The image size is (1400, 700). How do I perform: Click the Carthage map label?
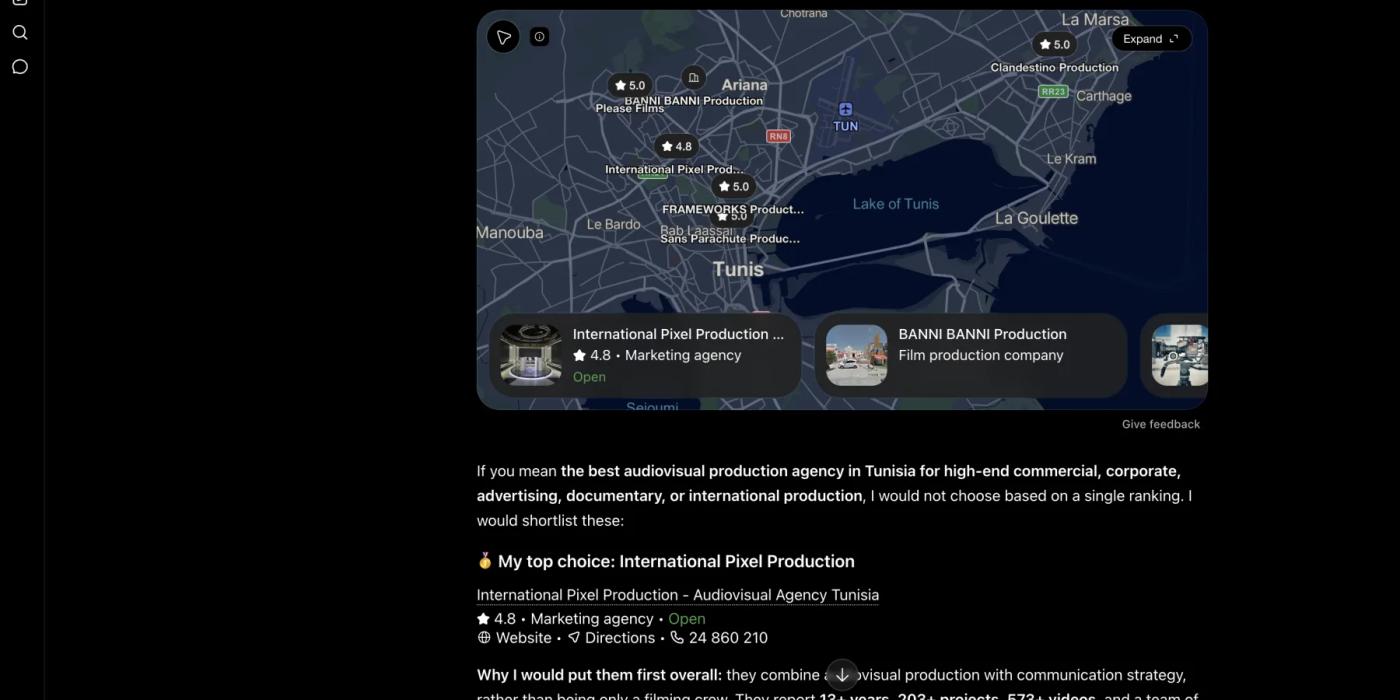tap(1104, 96)
